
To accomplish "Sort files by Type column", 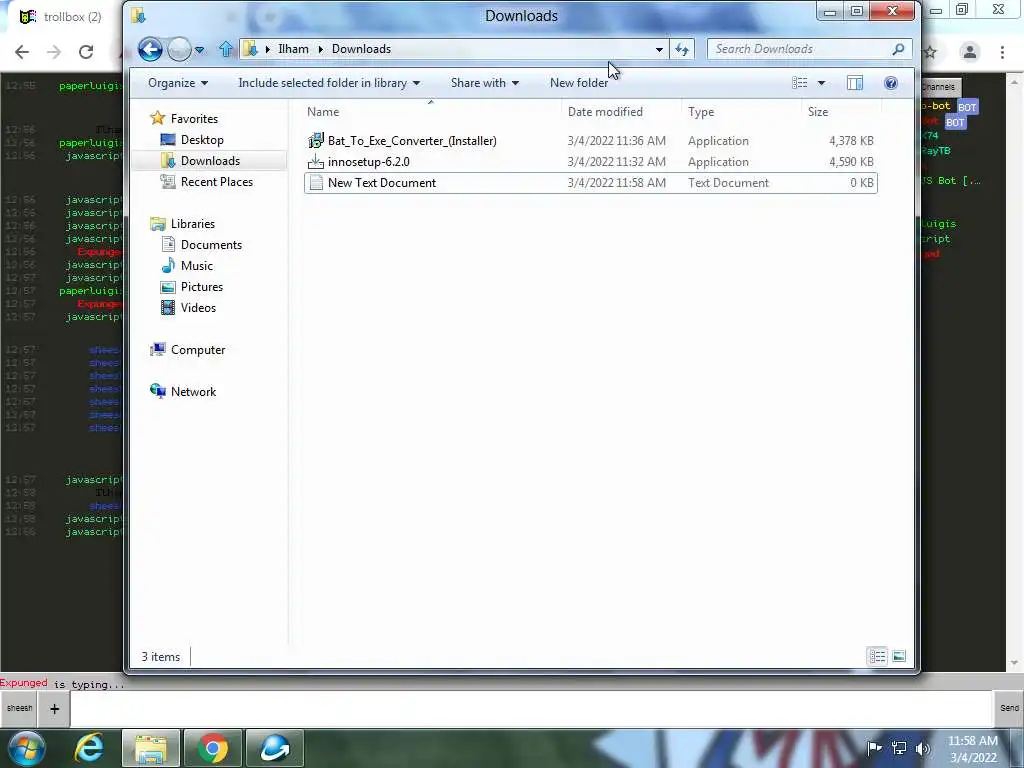I will (x=741, y=112).
